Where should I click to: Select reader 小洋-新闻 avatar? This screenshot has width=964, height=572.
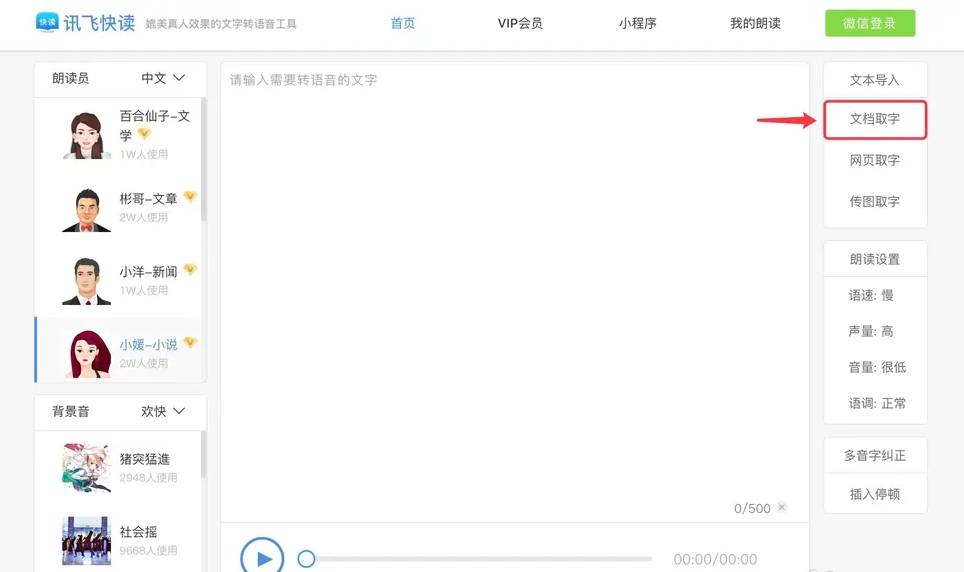point(86,282)
